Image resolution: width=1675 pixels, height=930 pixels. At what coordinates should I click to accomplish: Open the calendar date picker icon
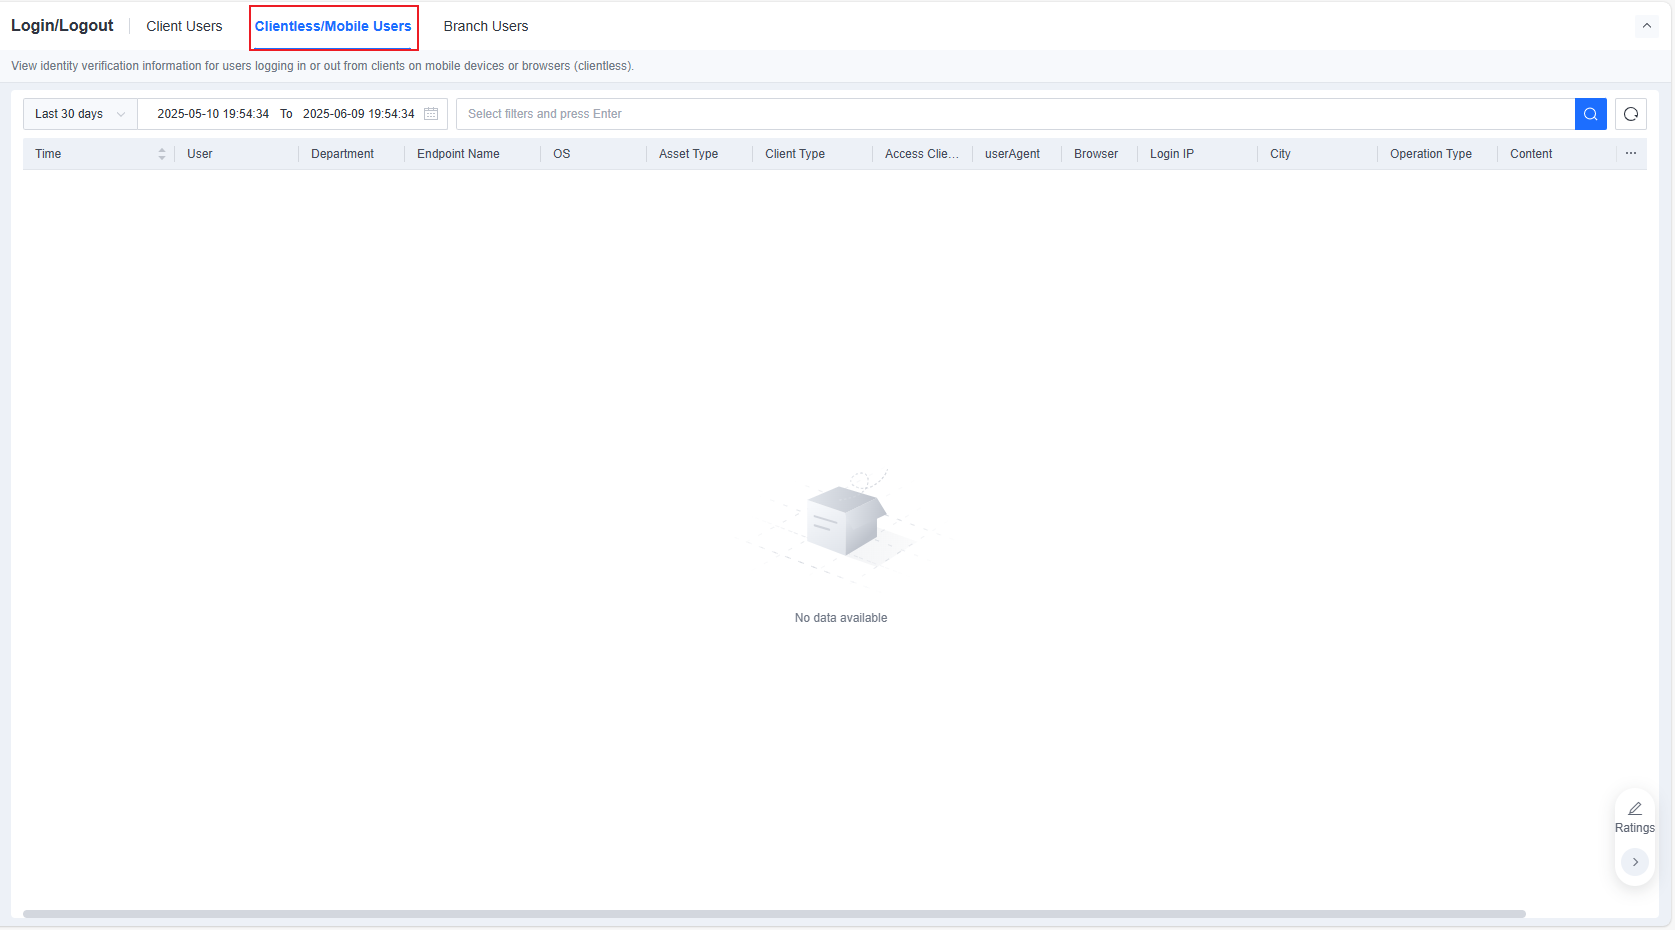(x=431, y=114)
